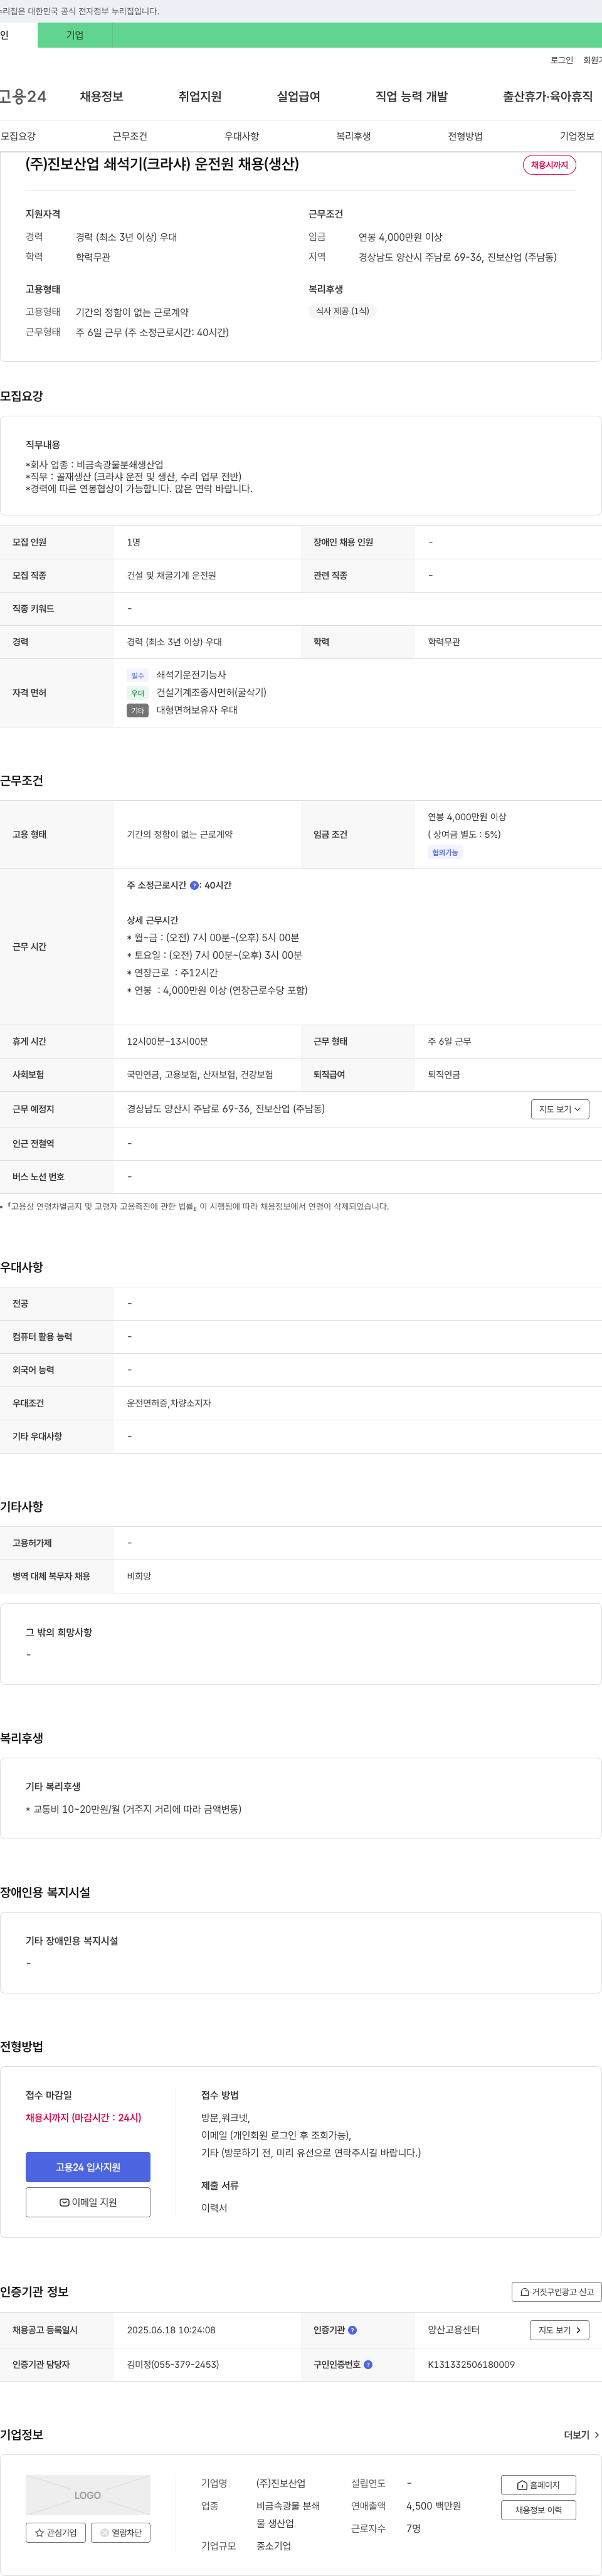Open the company 홈페이지 button
The height and width of the screenshot is (2576, 602).
(538, 2485)
